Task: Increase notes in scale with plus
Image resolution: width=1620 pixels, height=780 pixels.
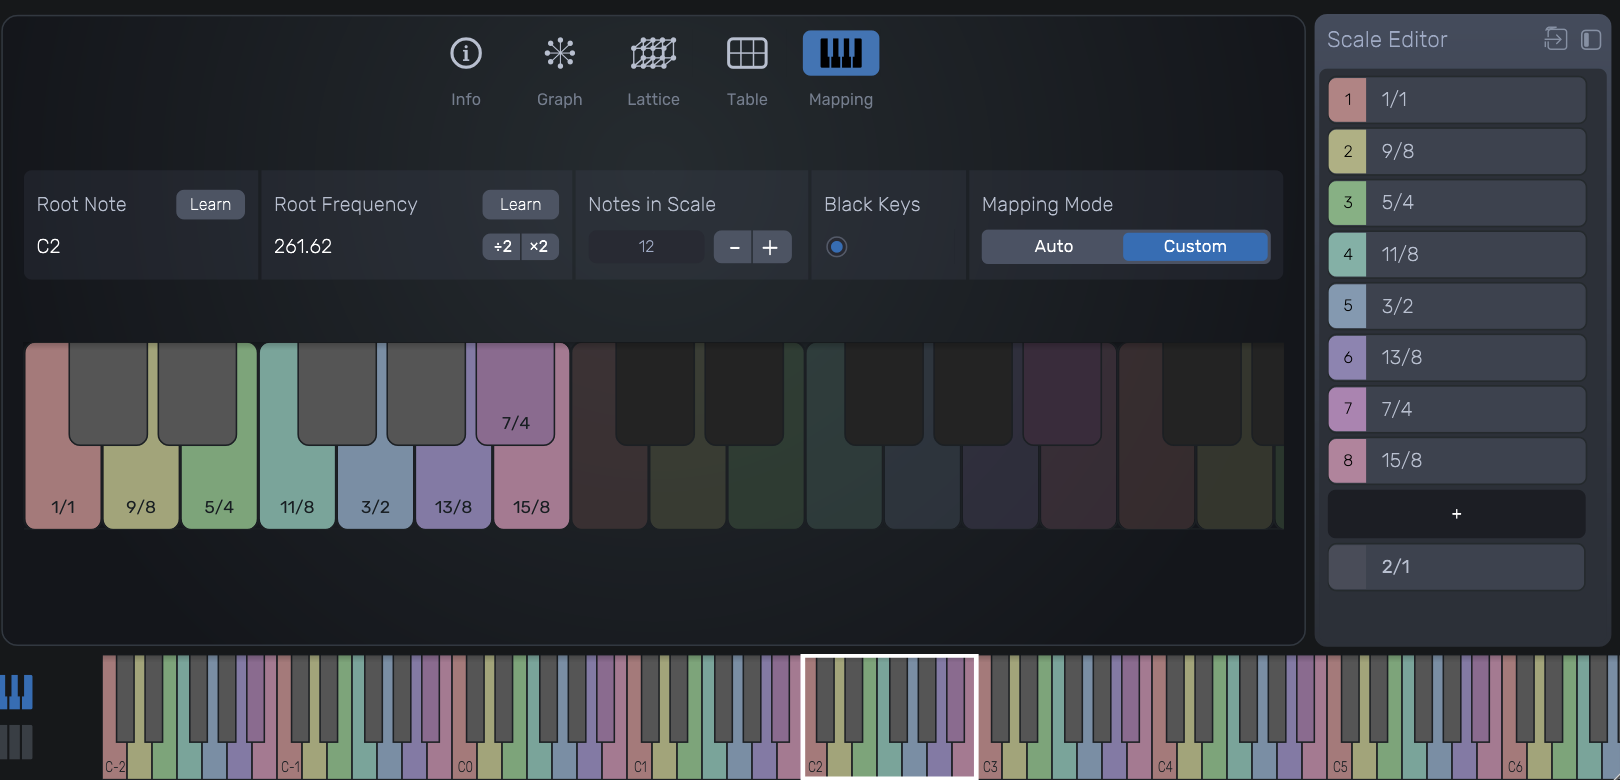Action: click(771, 247)
